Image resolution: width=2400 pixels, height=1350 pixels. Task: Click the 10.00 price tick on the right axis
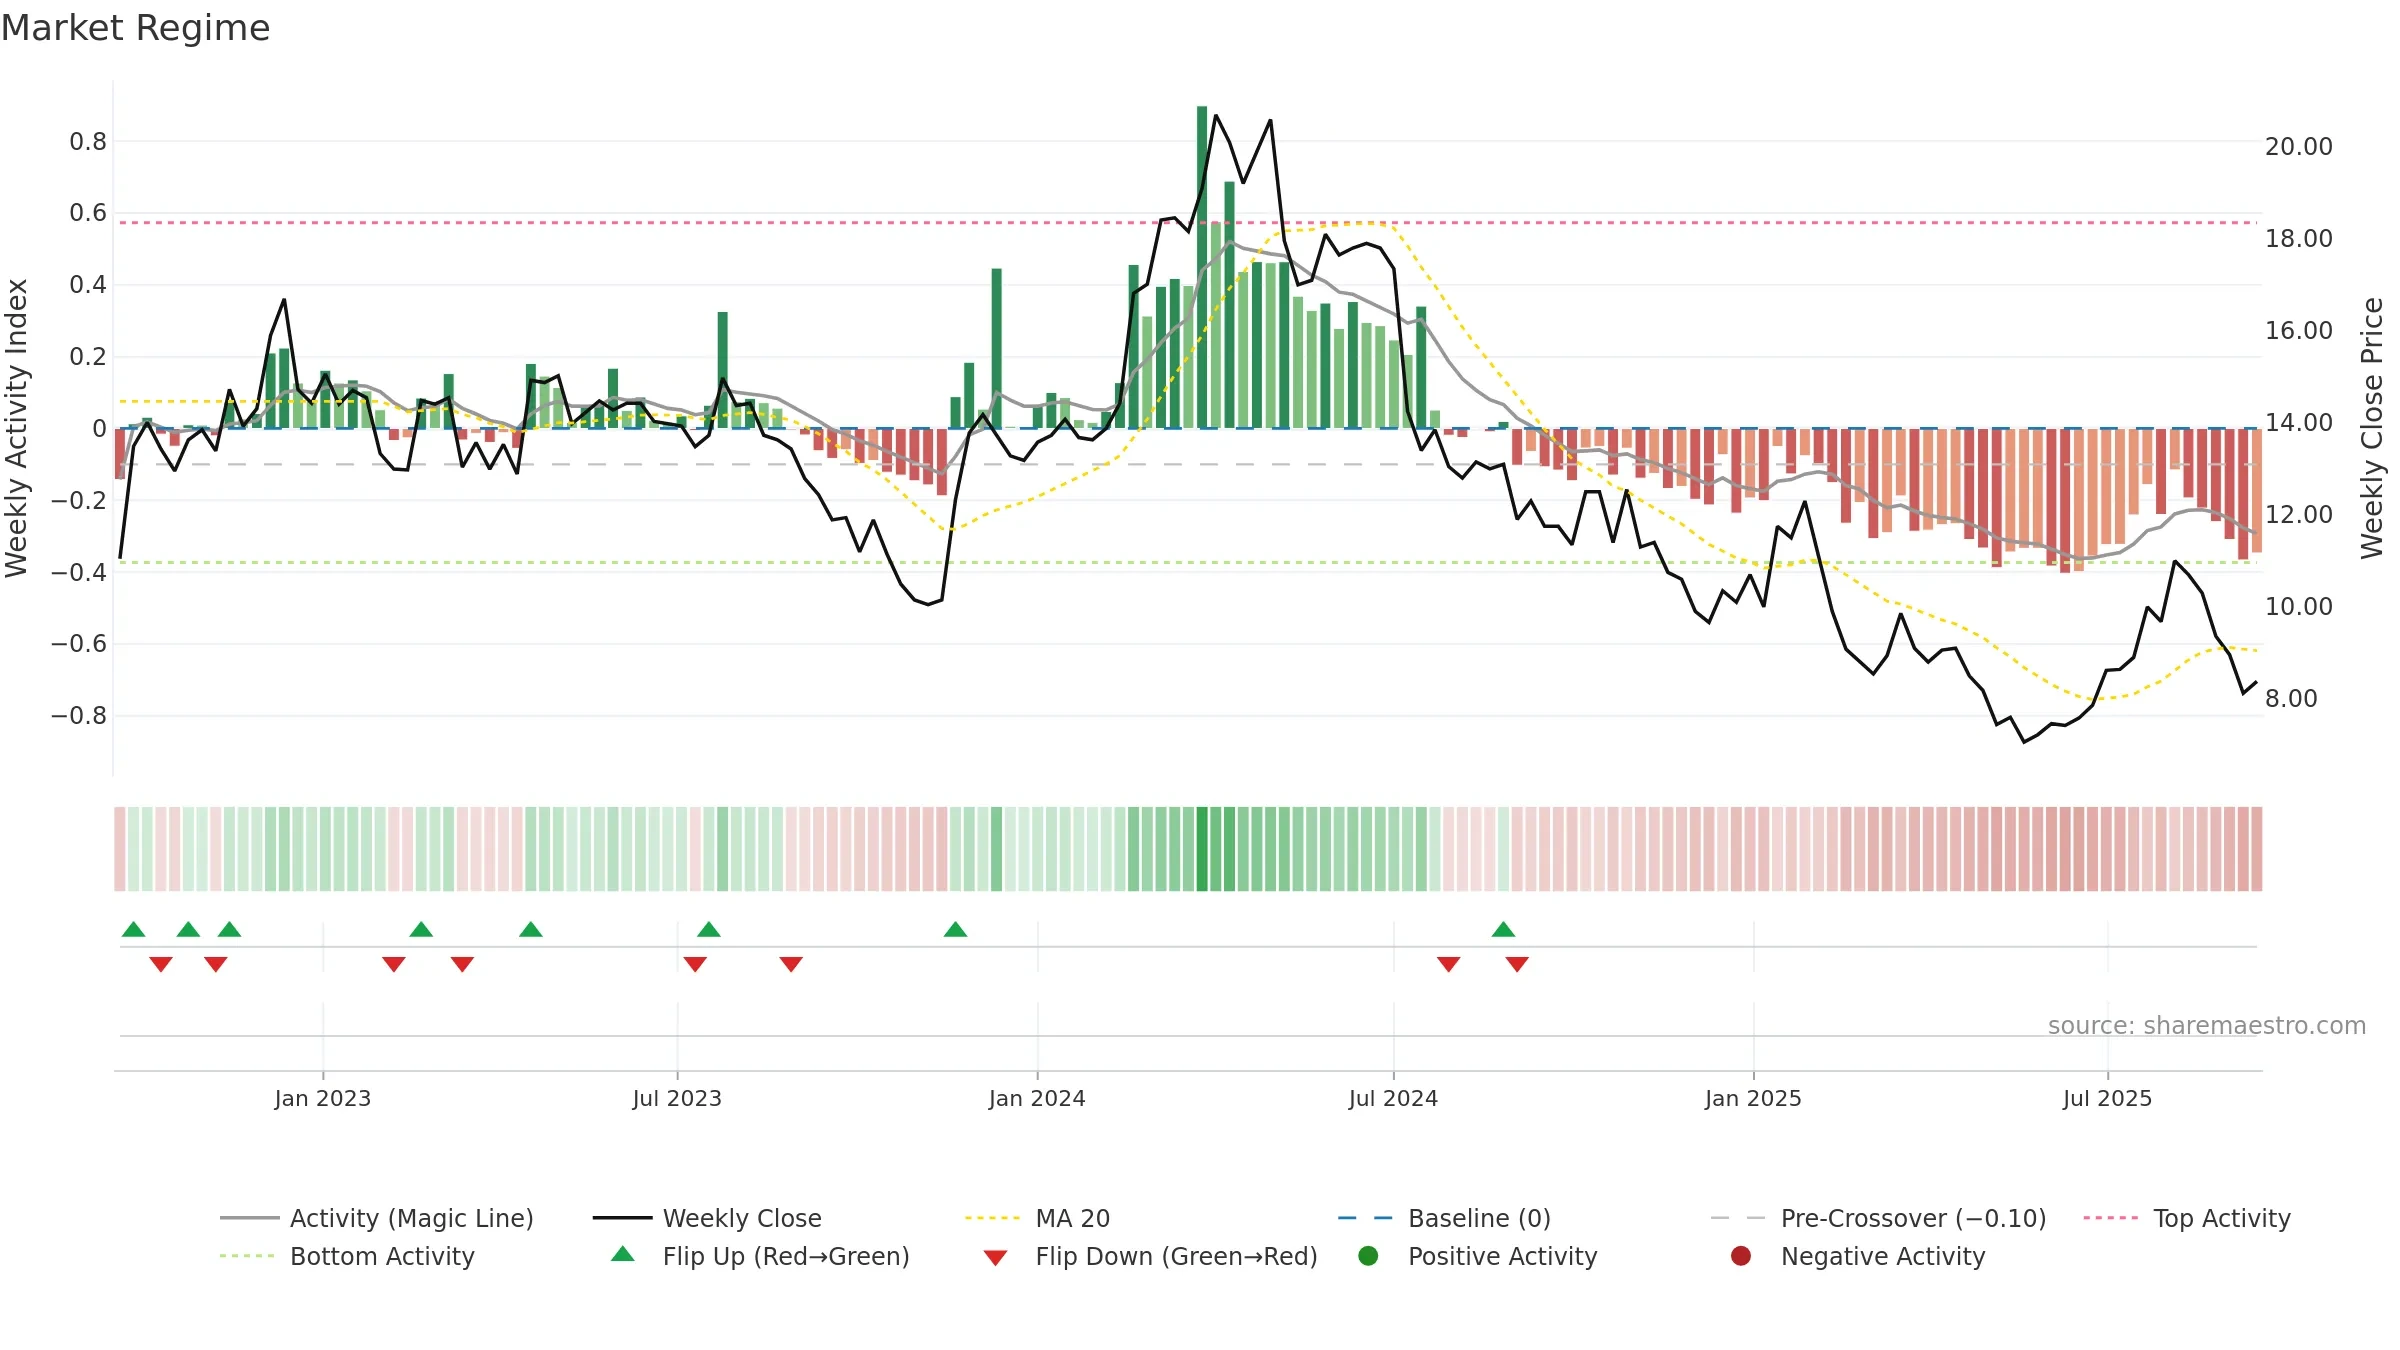2299,606
